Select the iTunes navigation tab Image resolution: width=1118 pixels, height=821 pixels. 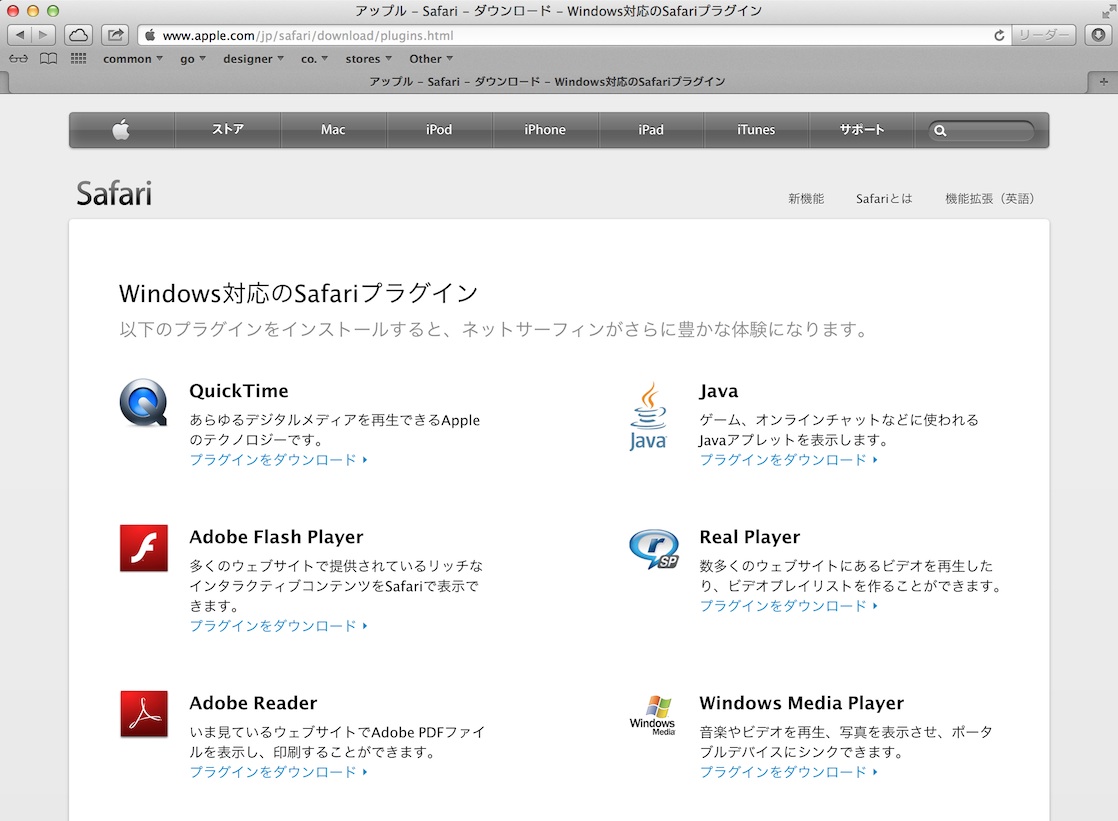[x=756, y=130]
